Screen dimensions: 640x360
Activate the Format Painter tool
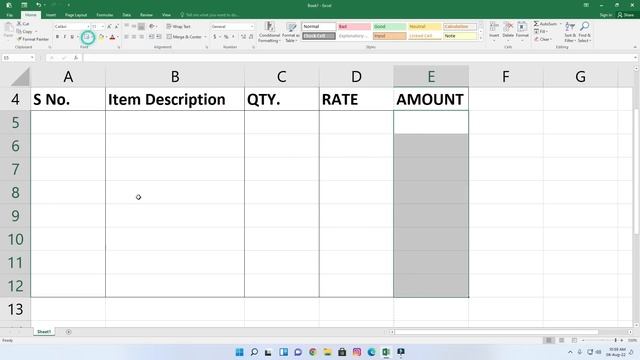33,39
